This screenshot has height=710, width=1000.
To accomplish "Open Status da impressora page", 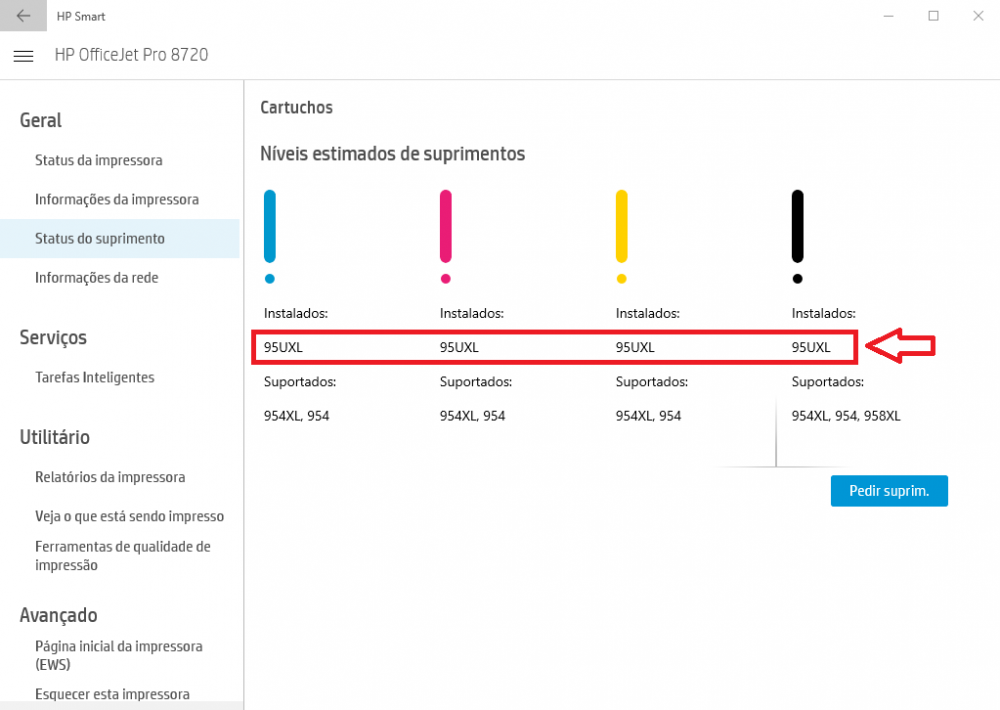I will click(99, 160).
